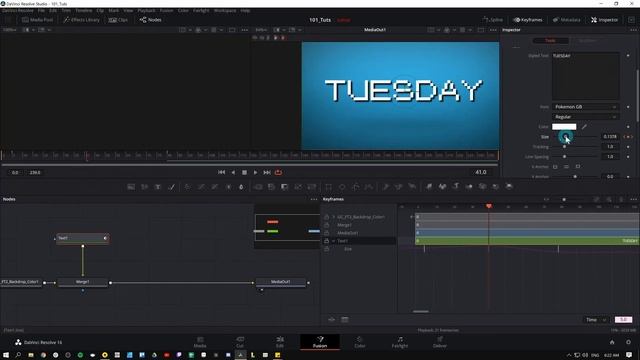Add a Polygon mask from the toolbar
Screen dimensions: 640x360
point(356,187)
